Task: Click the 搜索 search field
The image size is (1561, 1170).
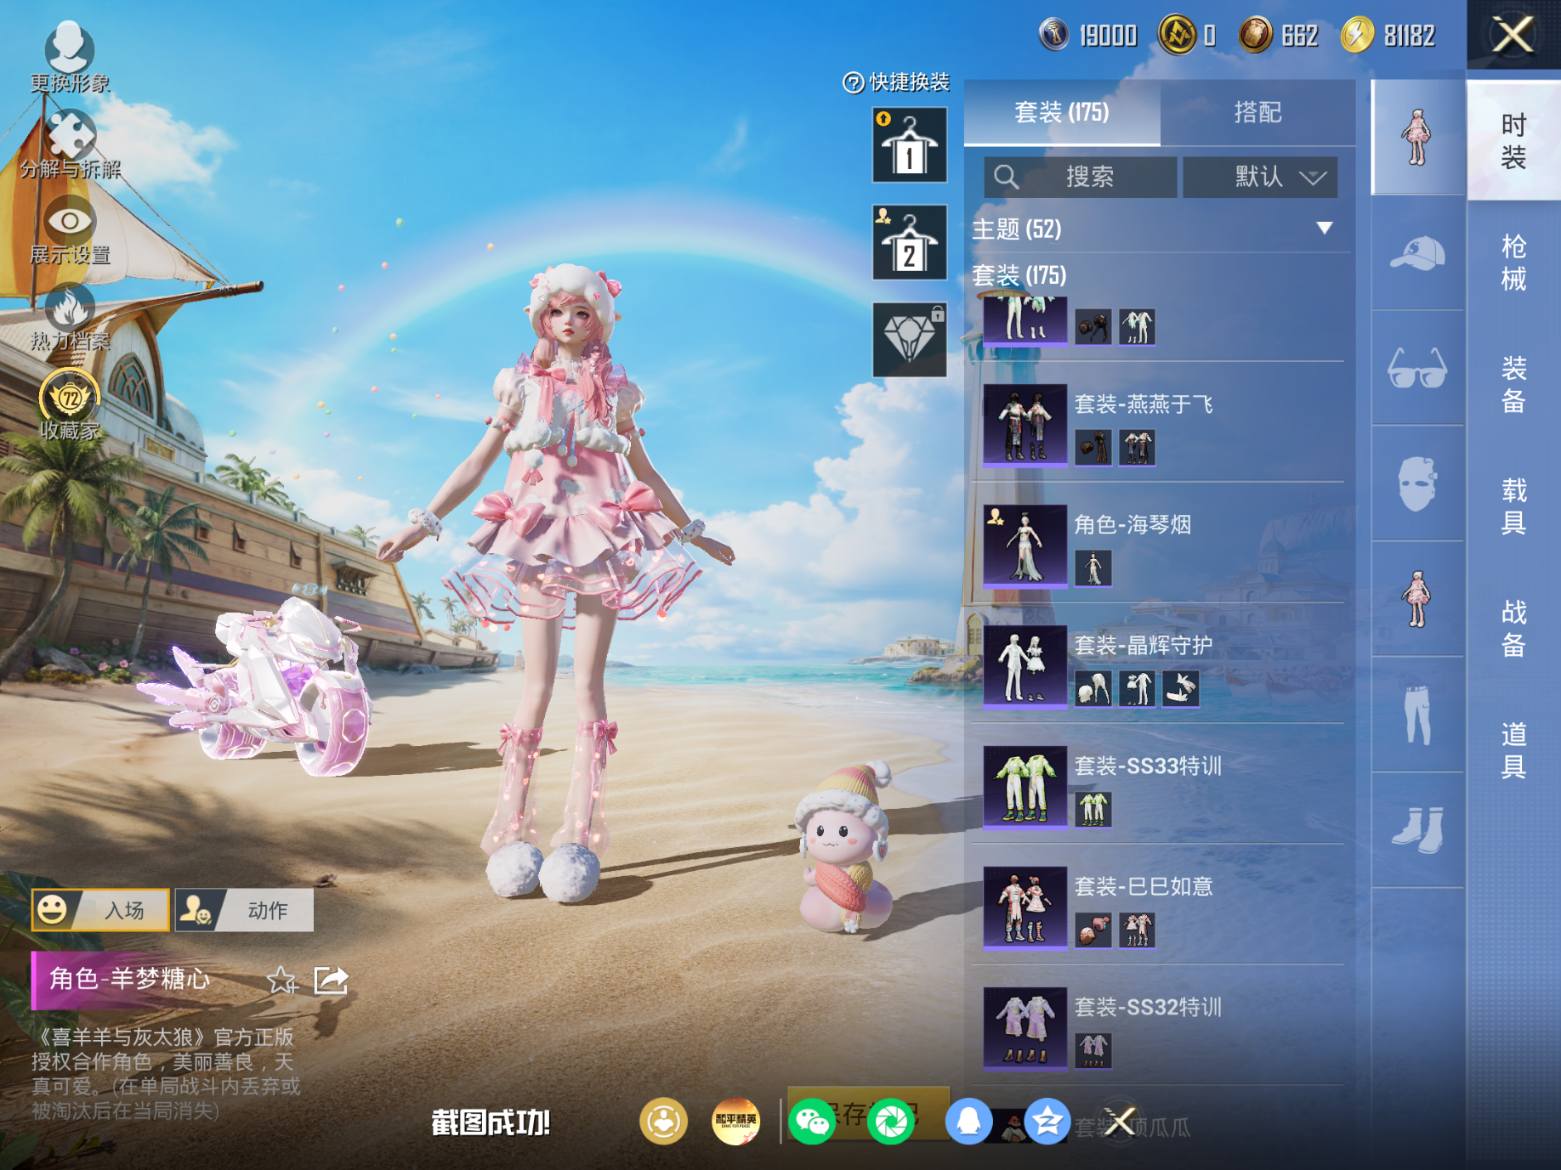Action: tap(1080, 177)
